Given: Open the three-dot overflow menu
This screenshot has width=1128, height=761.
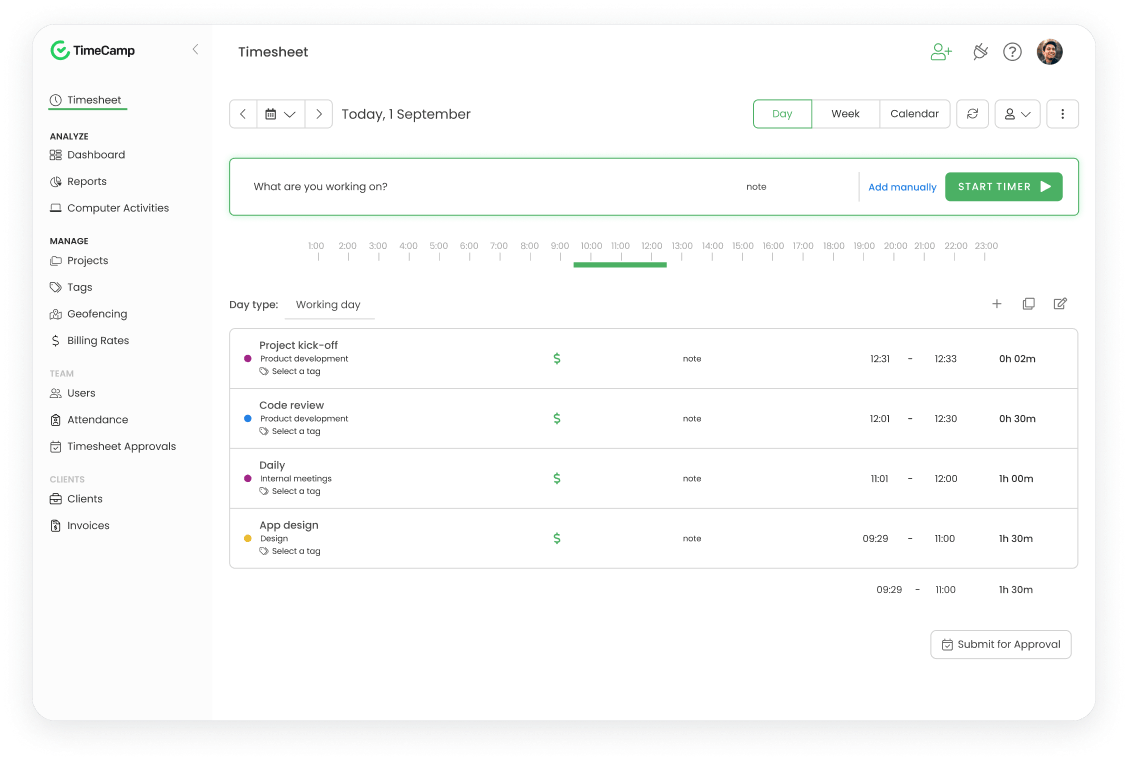Looking at the screenshot, I should [x=1062, y=113].
